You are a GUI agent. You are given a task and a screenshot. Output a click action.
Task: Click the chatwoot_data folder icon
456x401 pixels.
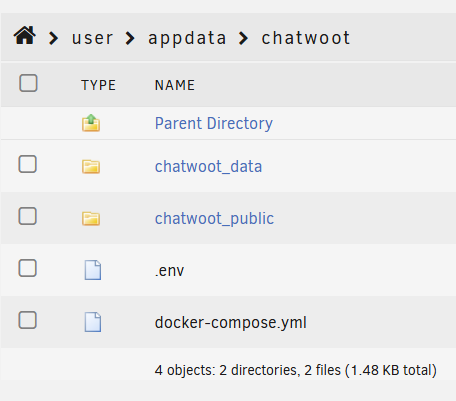(x=91, y=166)
